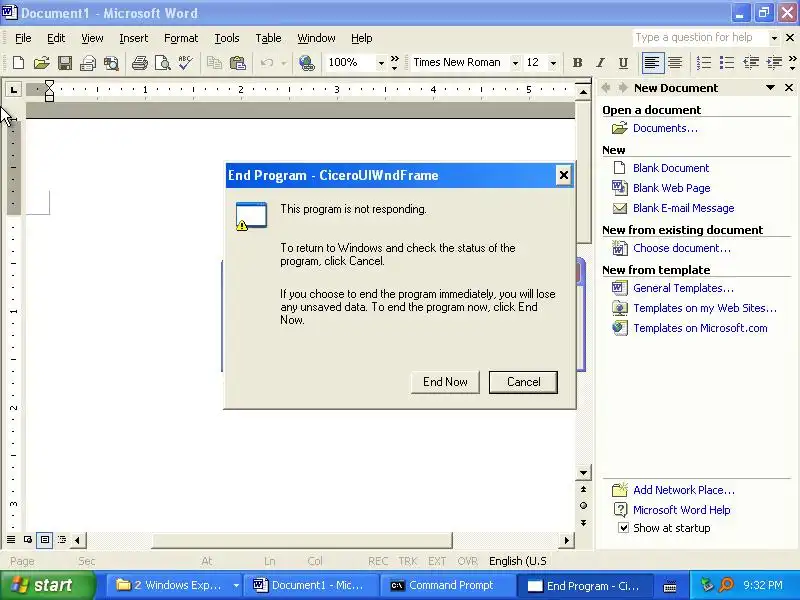Click vertical scrollbar down arrow

click(583, 472)
